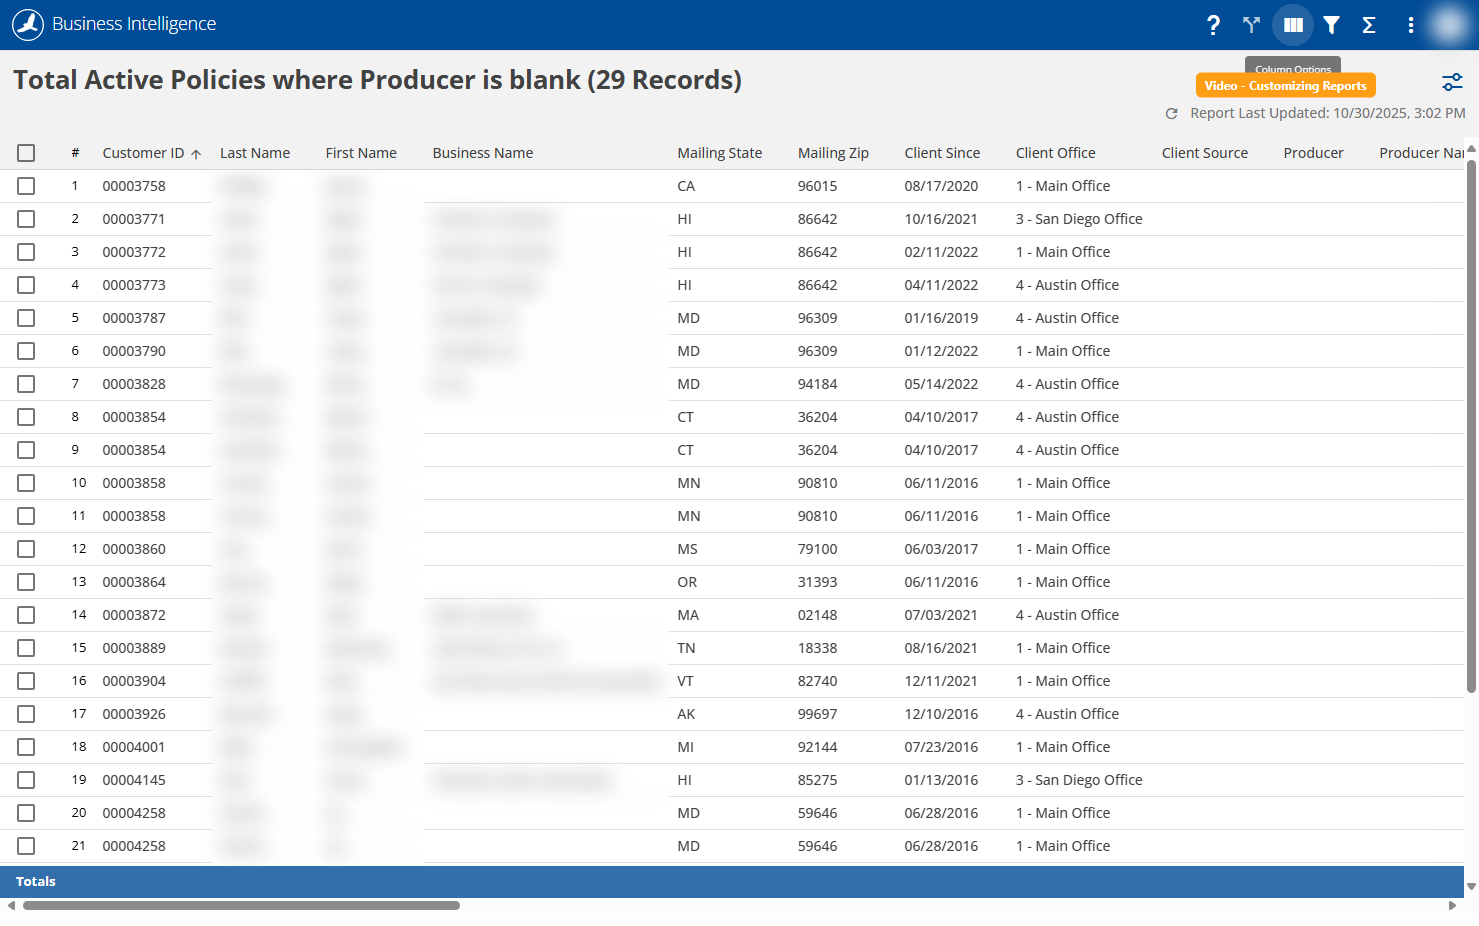The height and width of the screenshot is (926, 1479).
Task: Tick the checkbox for row 10
Action: pyautogui.click(x=26, y=483)
